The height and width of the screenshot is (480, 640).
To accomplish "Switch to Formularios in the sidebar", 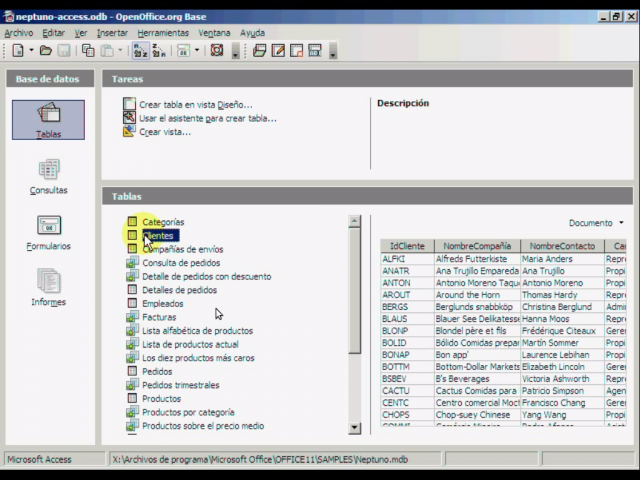I will tap(49, 233).
